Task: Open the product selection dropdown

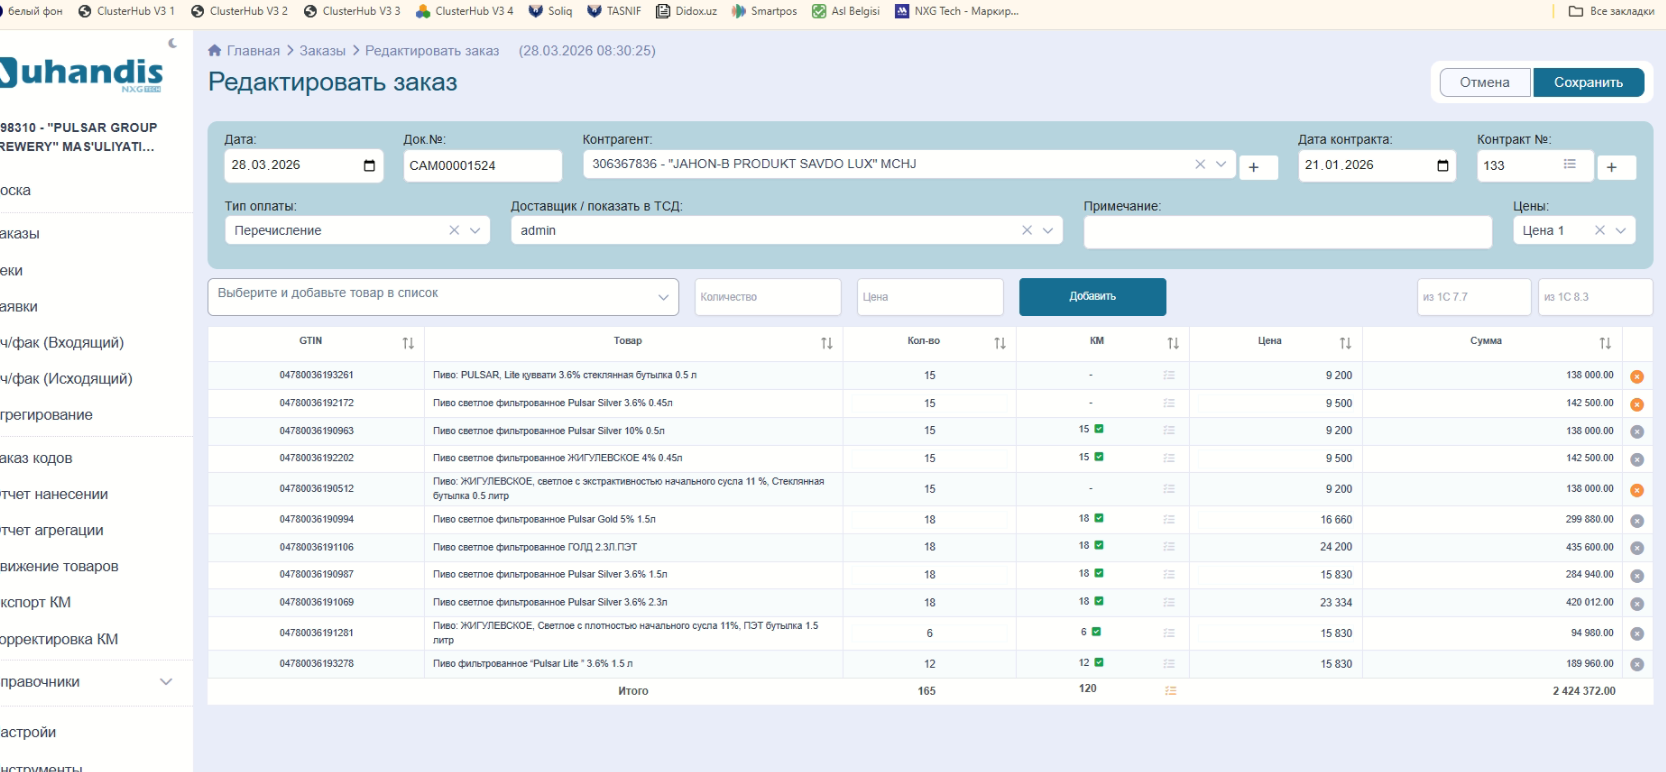Action: tap(443, 296)
